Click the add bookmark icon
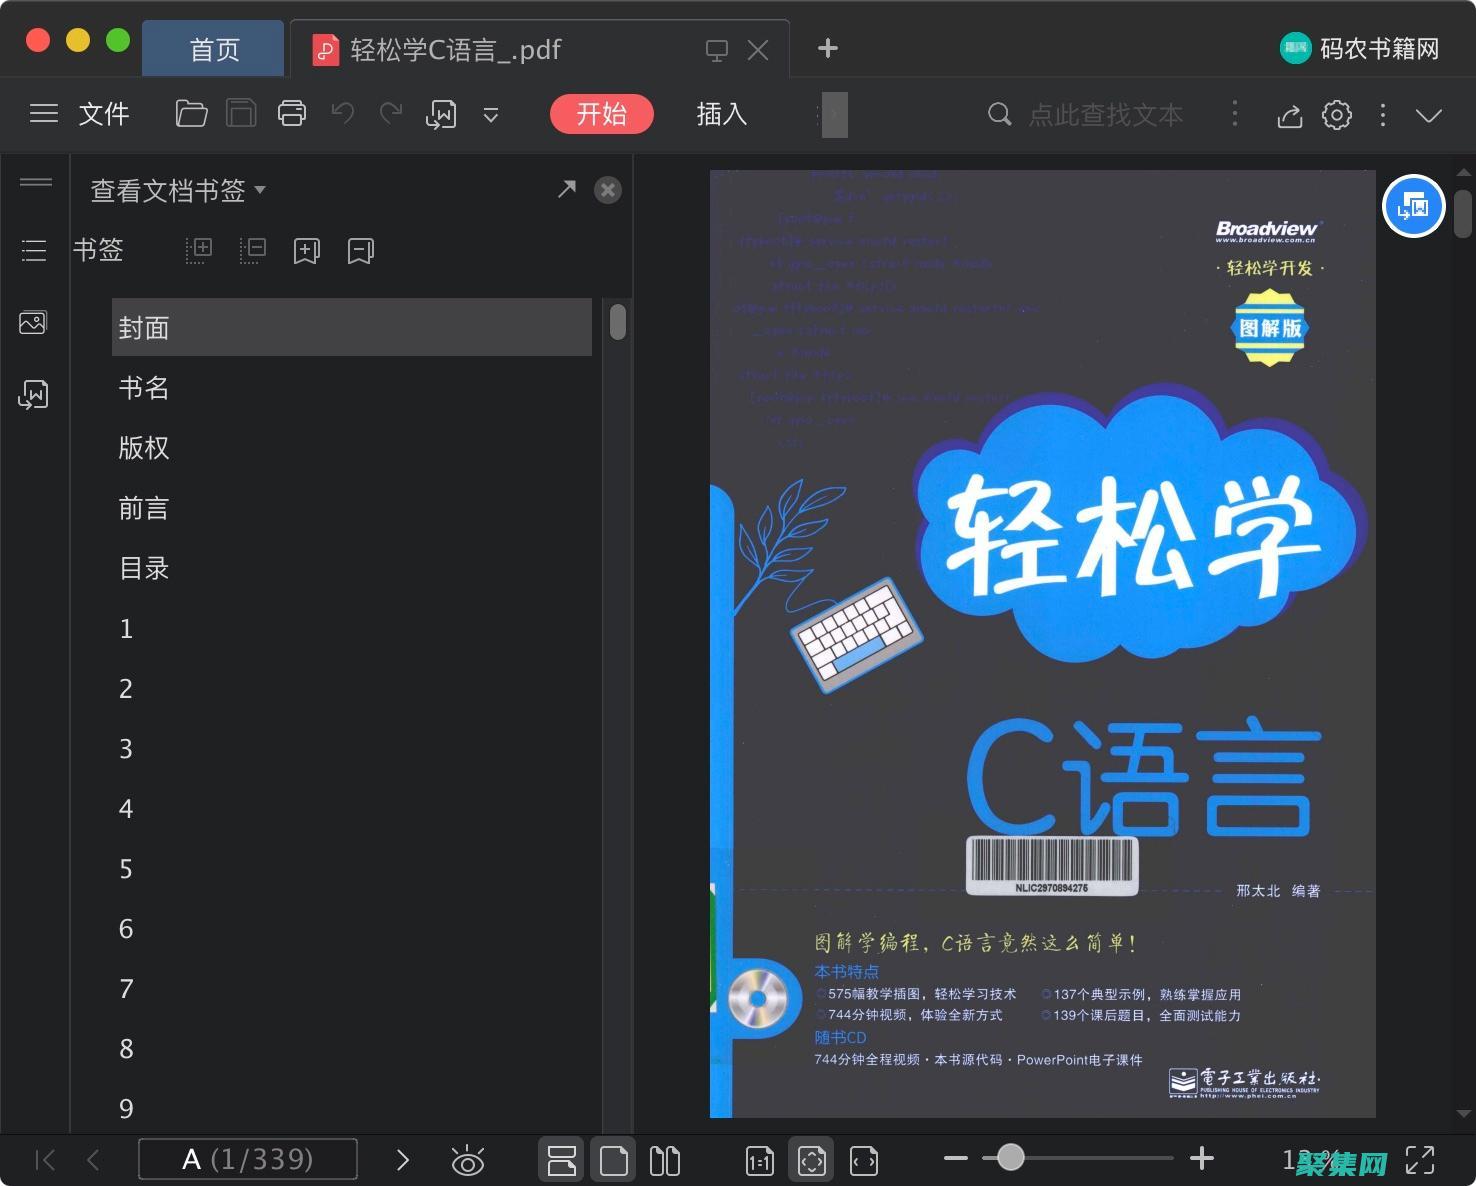The height and width of the screenshot is (1186, 1476). pos(306,250)
